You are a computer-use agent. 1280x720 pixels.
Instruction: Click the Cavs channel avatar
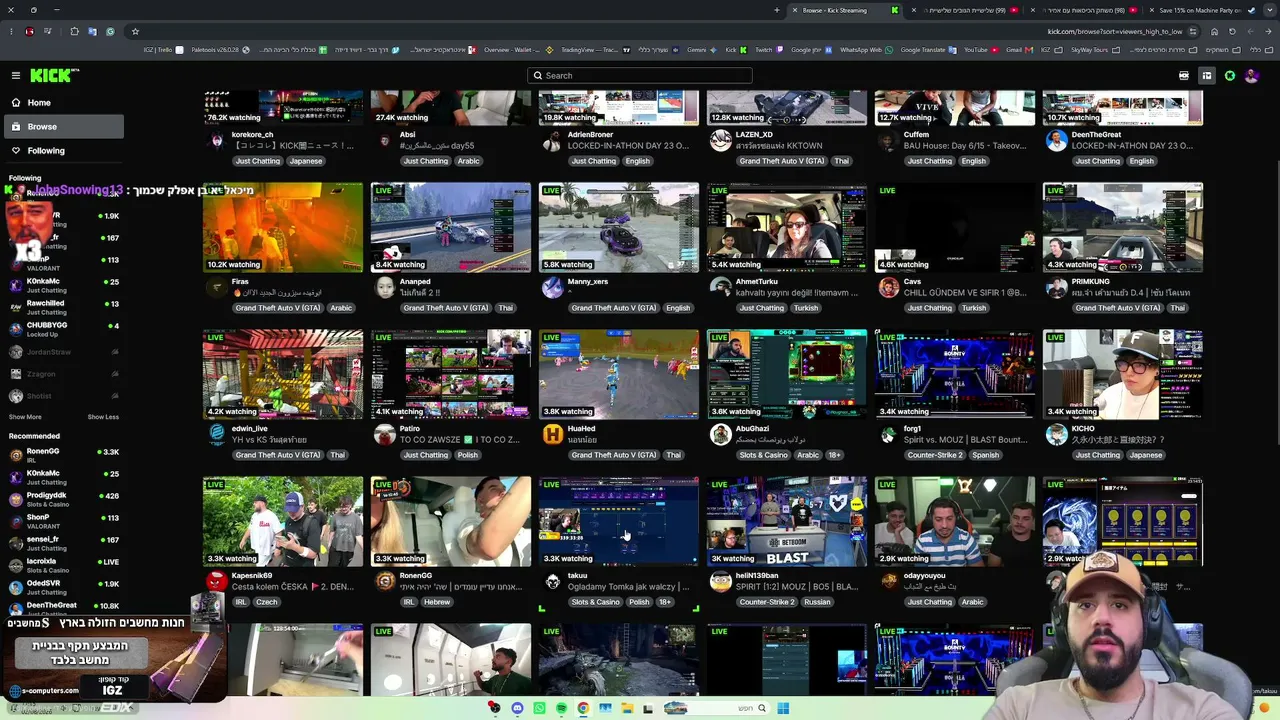pyautogui.click(x=888, y=287)
